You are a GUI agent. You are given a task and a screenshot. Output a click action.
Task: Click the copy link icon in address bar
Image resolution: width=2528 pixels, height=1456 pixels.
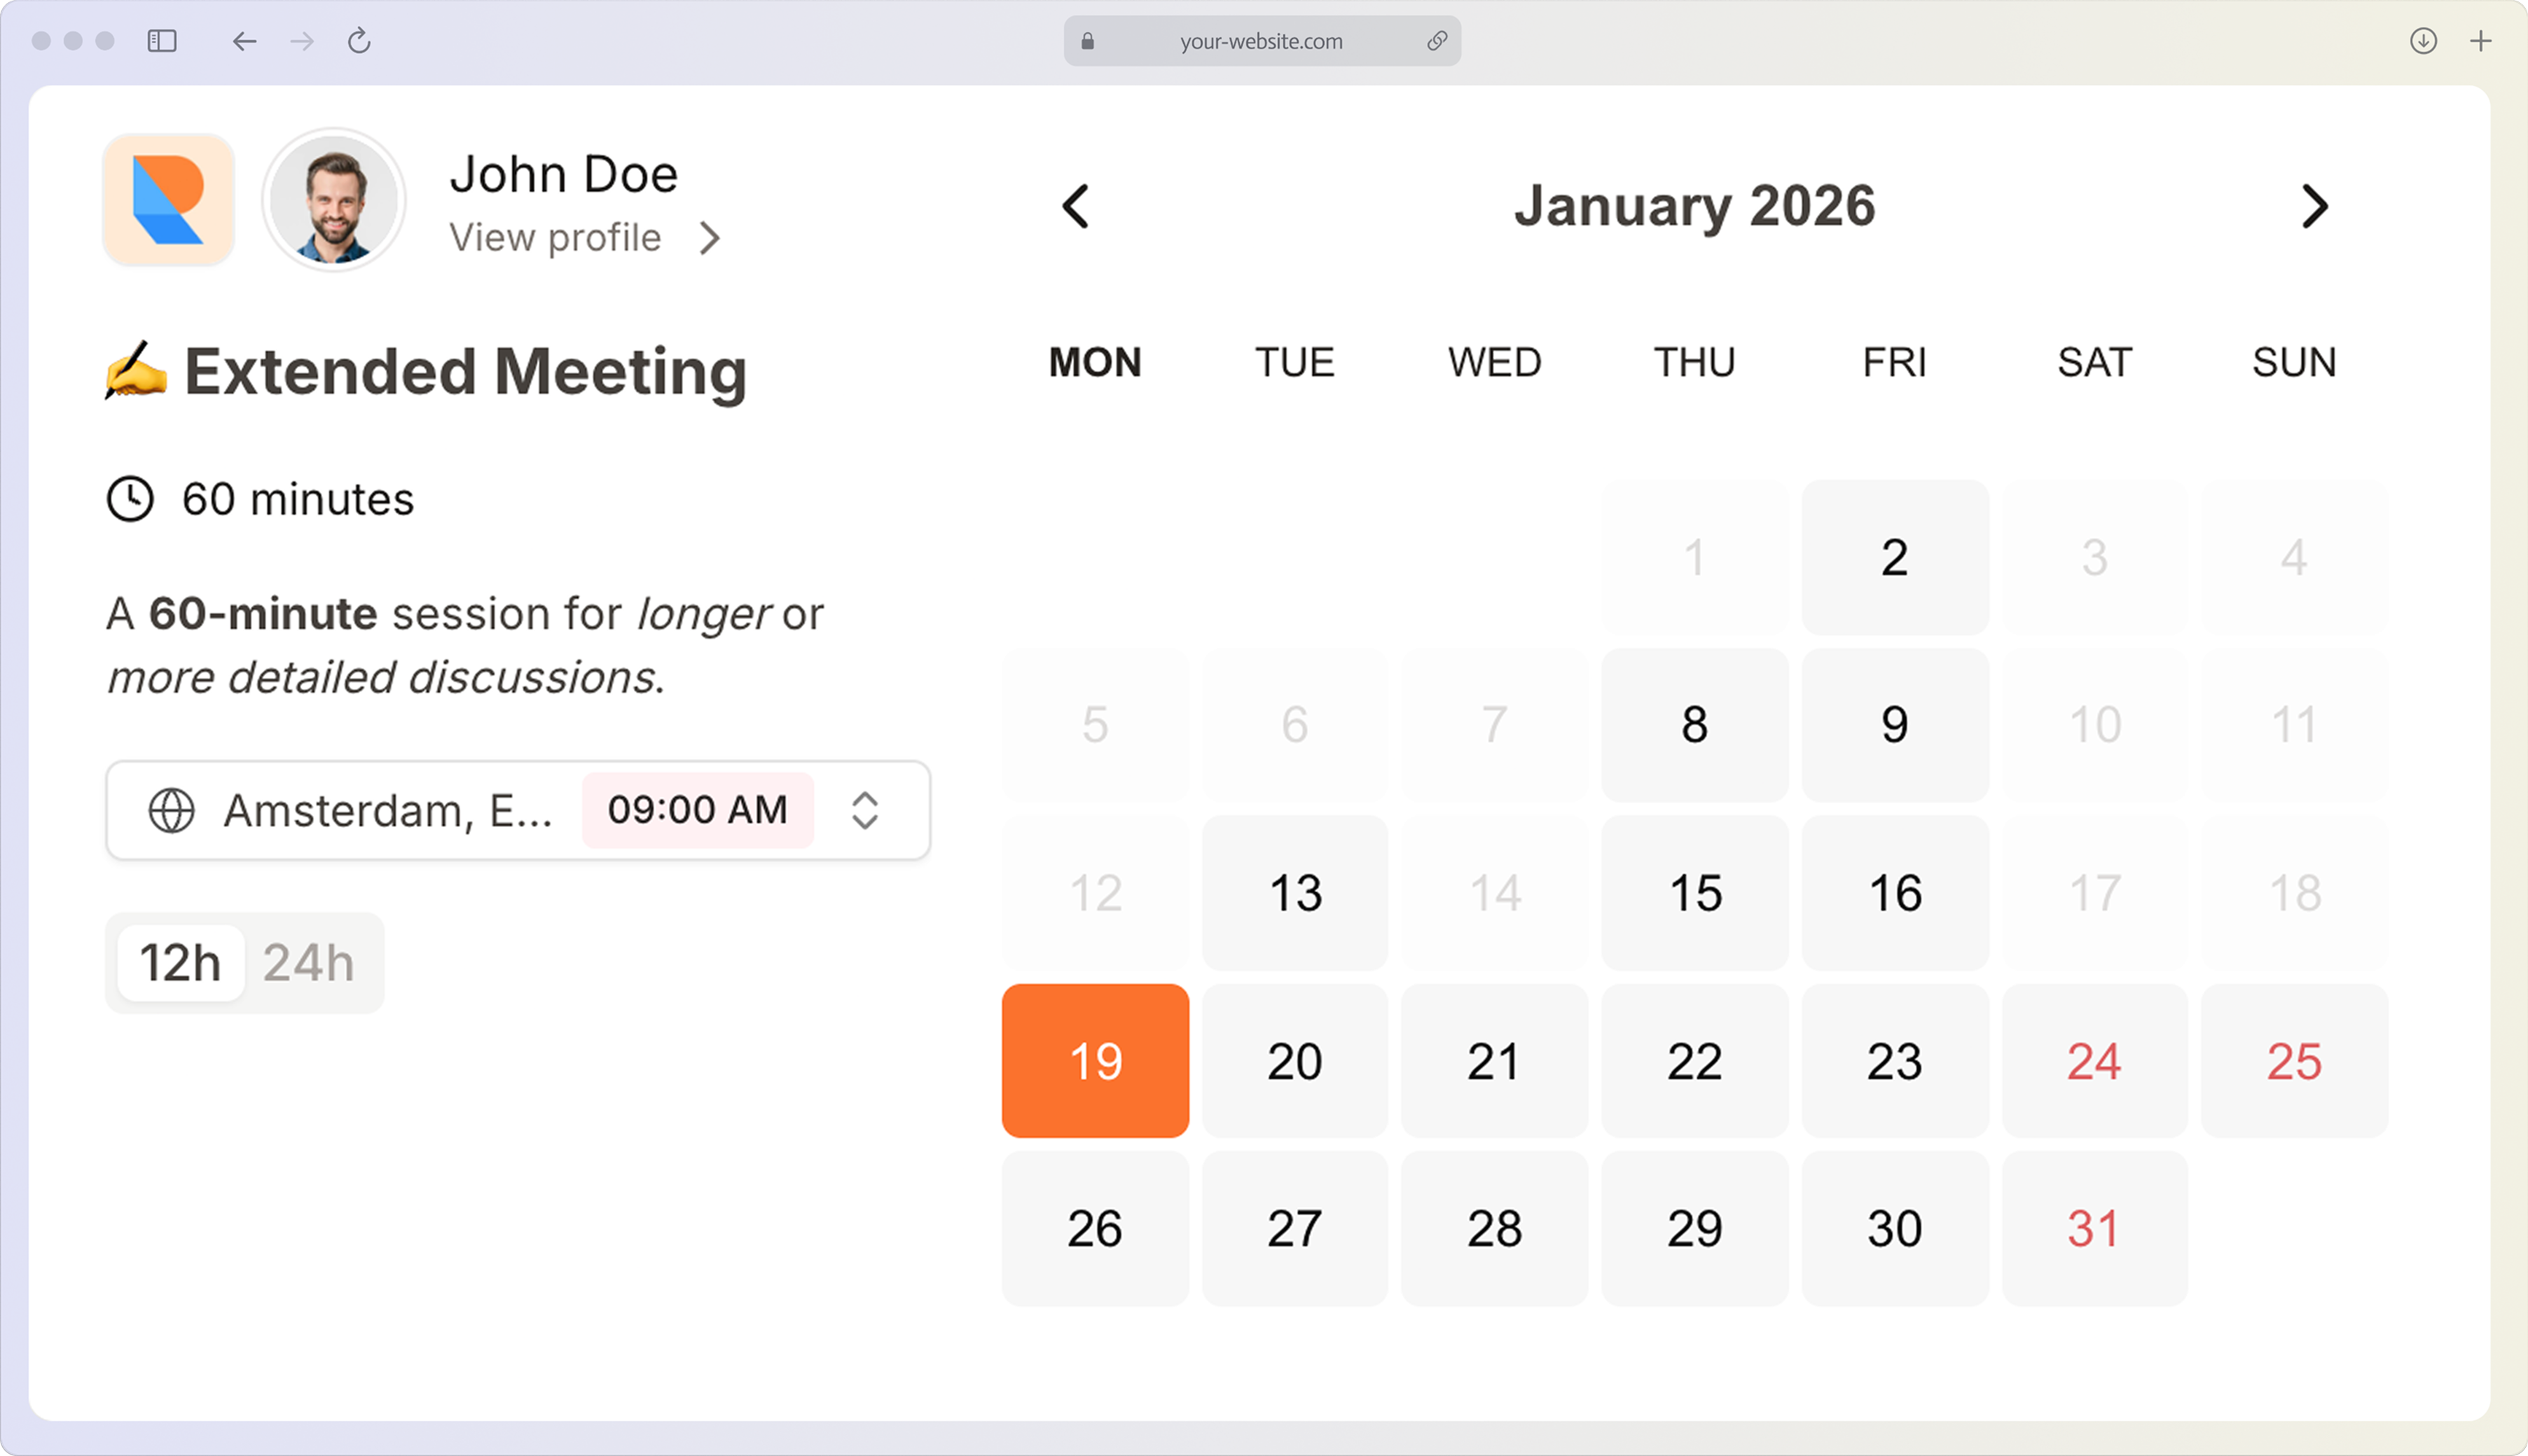1437,41
